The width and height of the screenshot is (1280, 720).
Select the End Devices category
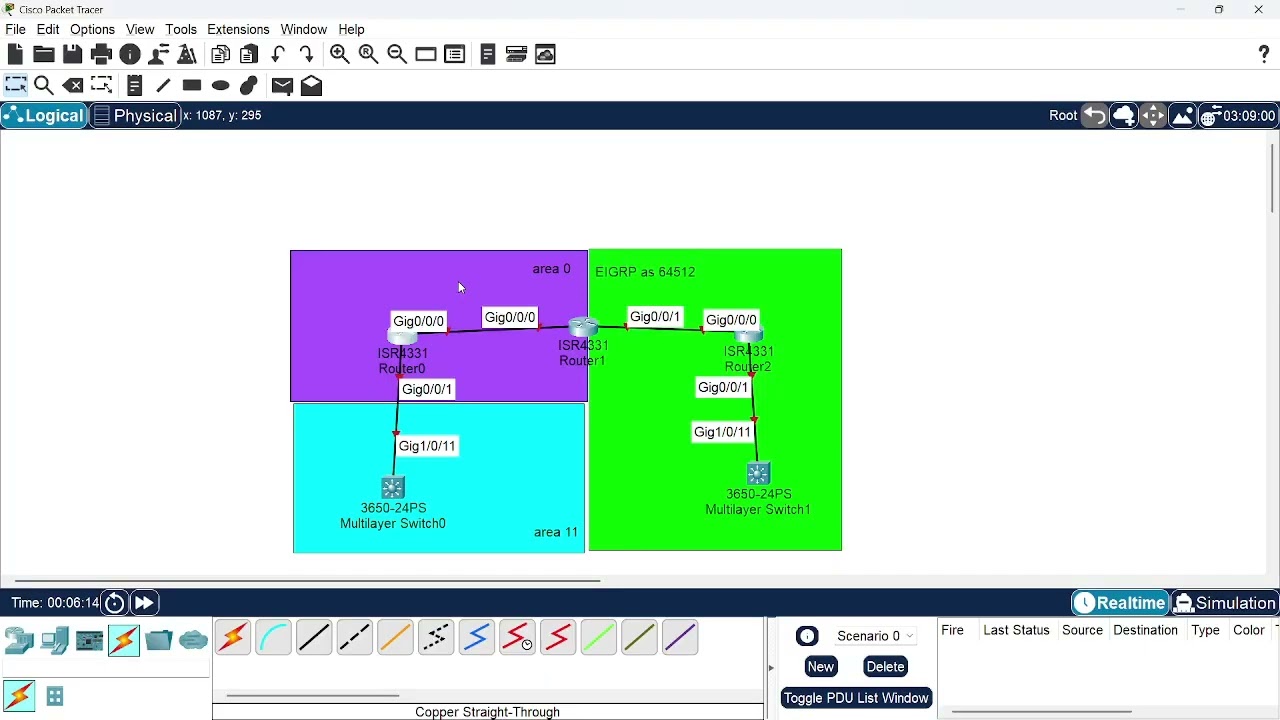55,640
